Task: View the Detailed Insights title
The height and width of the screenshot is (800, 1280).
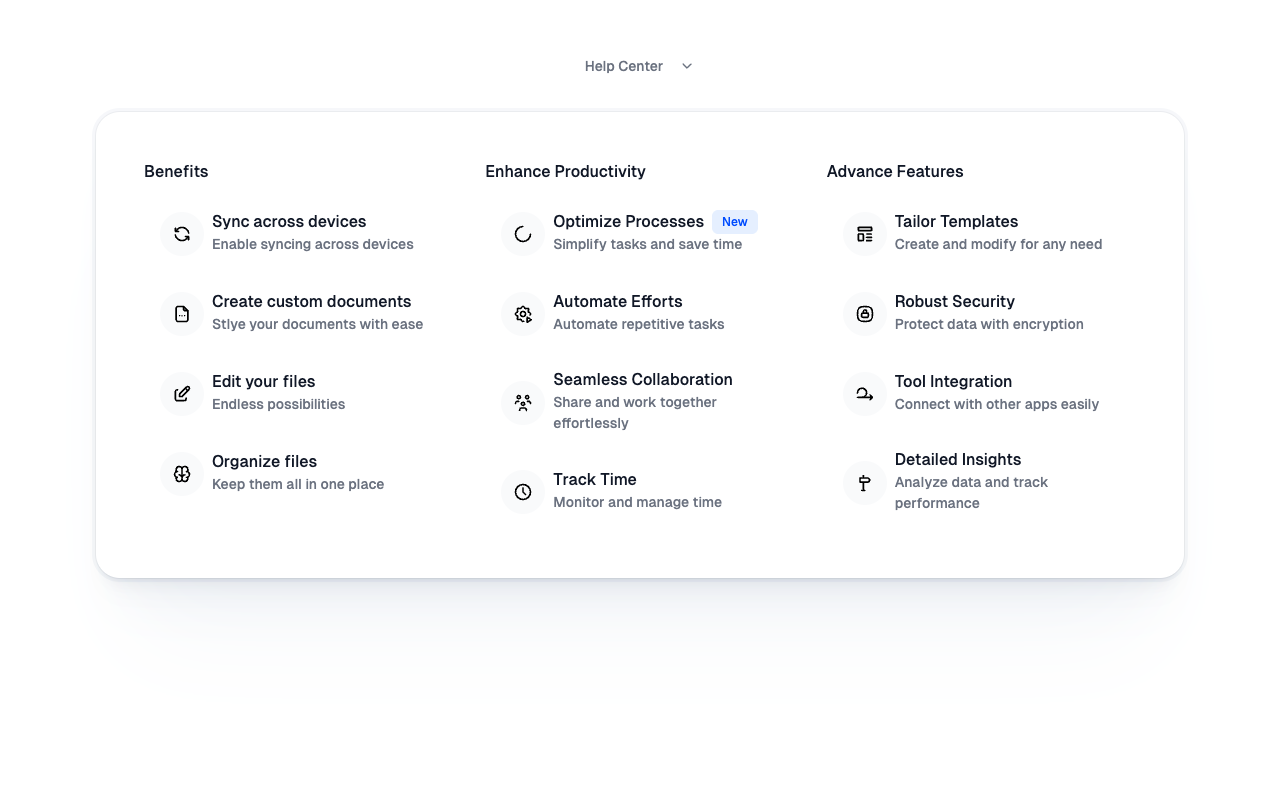Action: pos(958,459)
